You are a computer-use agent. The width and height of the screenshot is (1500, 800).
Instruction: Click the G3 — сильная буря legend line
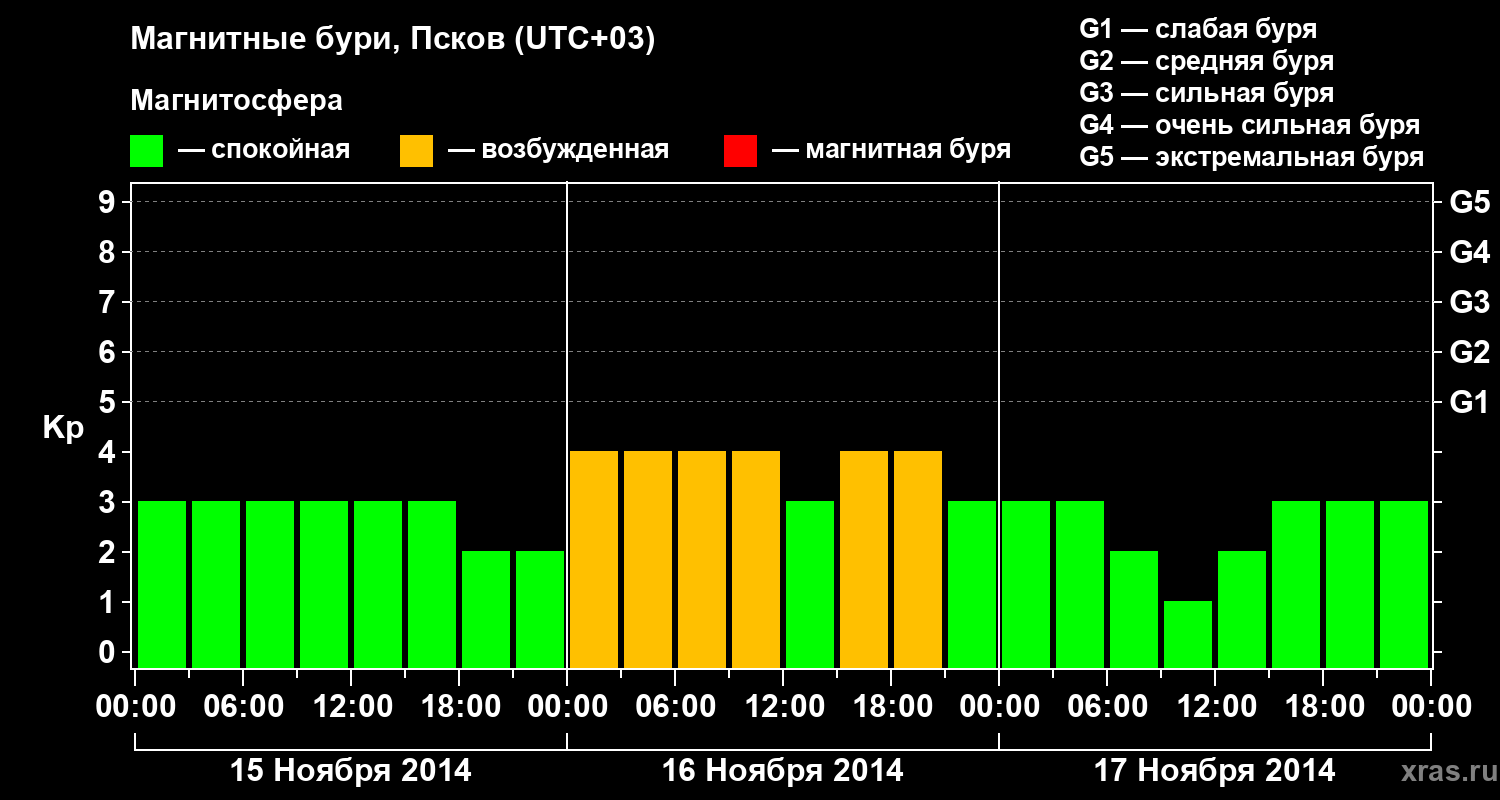(x=1207, y=93)
